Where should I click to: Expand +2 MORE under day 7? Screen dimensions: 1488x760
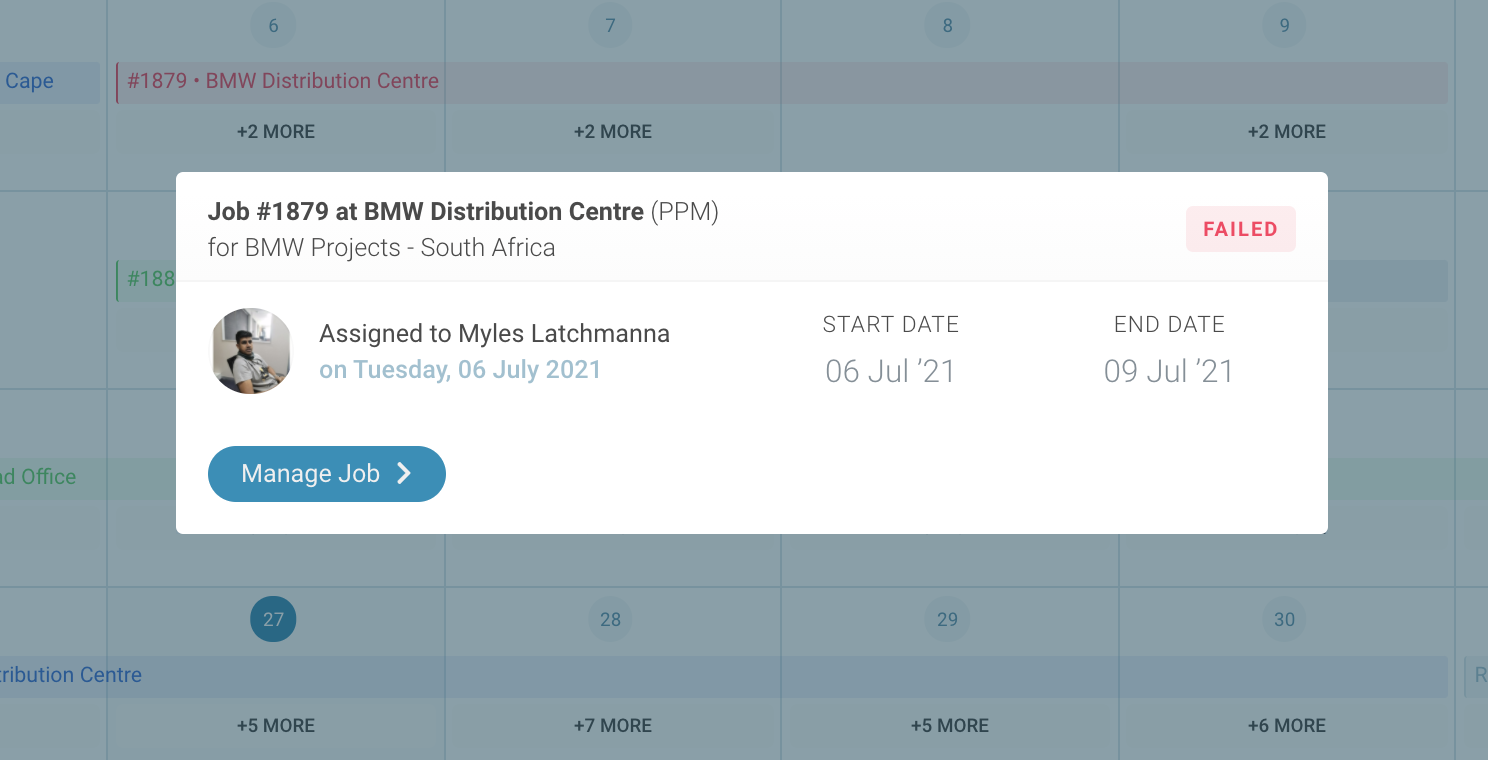[x=613, y=132]
